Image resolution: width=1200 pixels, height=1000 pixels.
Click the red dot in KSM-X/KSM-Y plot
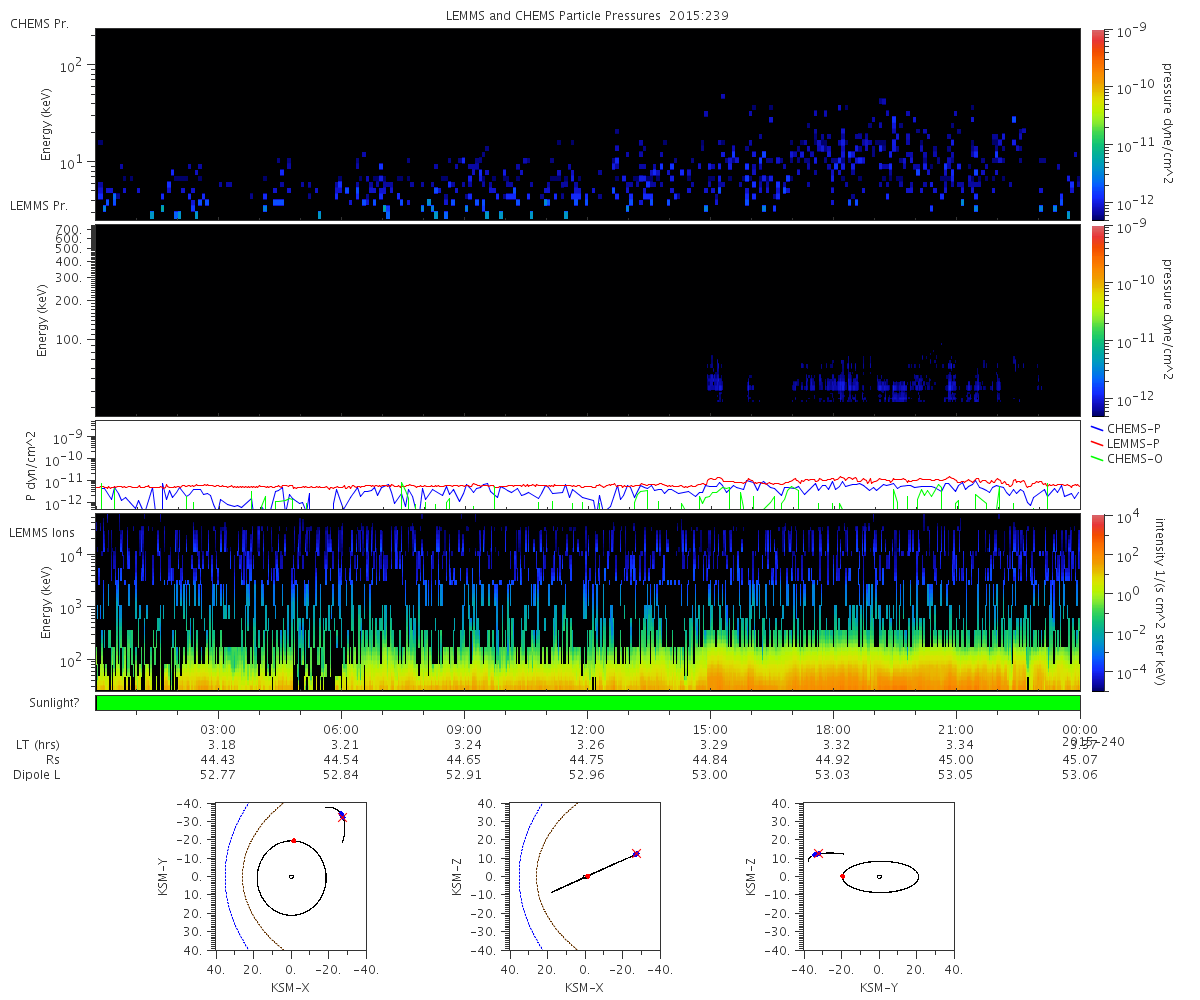[293, 840]
